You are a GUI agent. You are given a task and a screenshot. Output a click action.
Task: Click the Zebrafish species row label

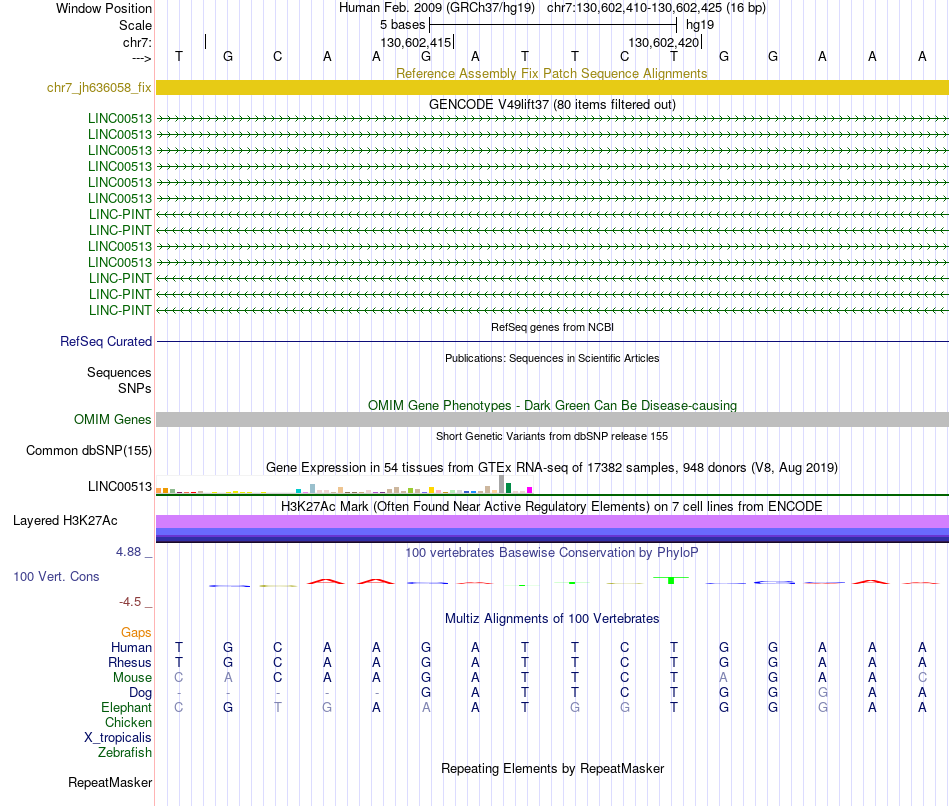125,753
